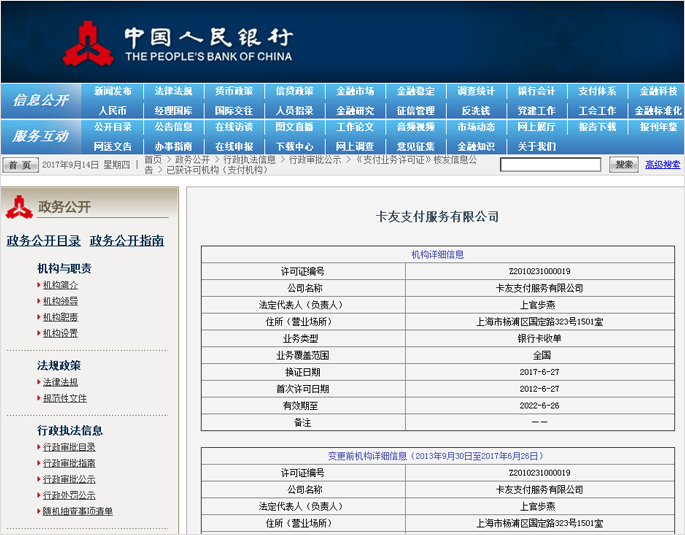Open the 法律法规 navigation item
685x535 pixels.
click(173, 91)
